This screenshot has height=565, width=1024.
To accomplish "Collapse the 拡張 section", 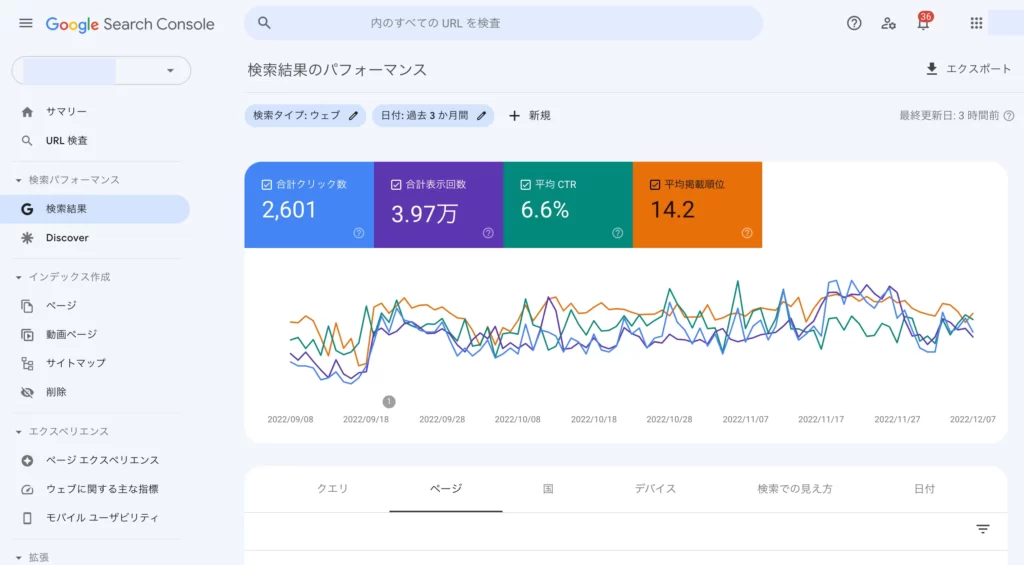I will (18, 558).
